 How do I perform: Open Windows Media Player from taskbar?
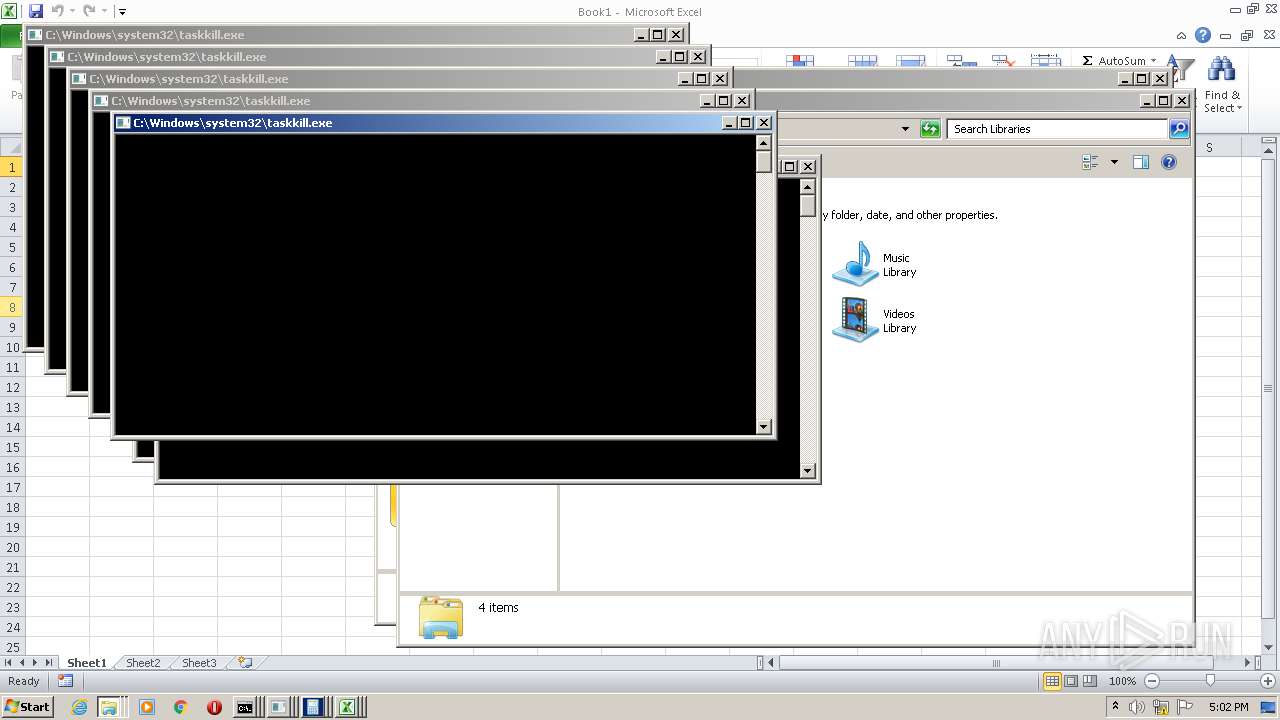click(147, 707)
